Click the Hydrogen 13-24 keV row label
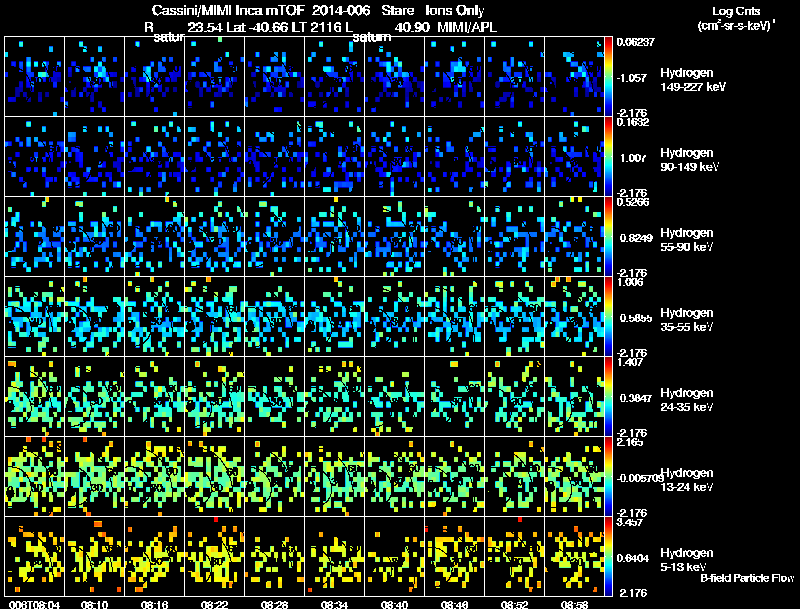 tap(687, 480)
